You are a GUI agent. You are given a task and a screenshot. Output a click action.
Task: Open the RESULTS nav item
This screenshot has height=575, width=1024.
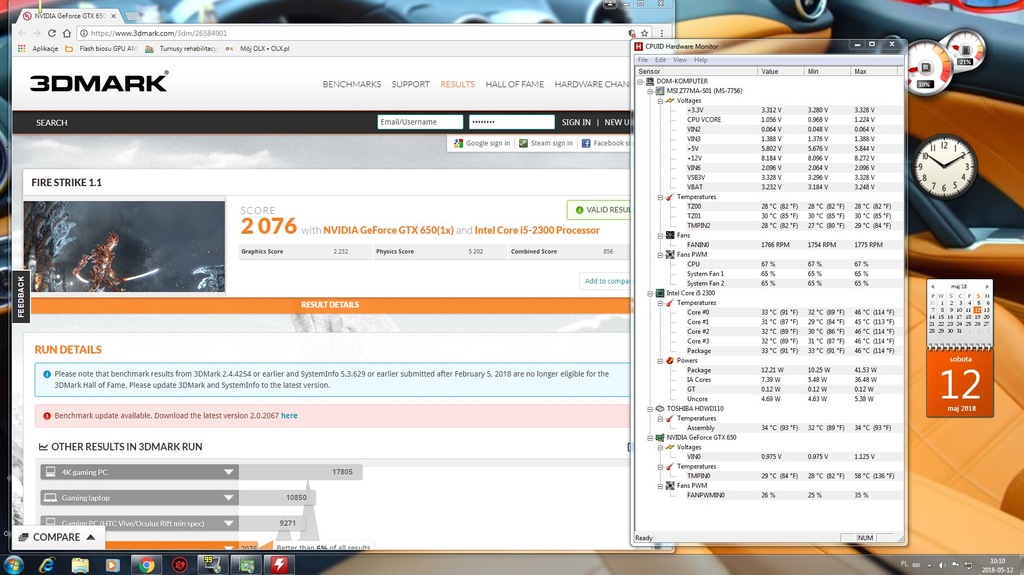457,84
